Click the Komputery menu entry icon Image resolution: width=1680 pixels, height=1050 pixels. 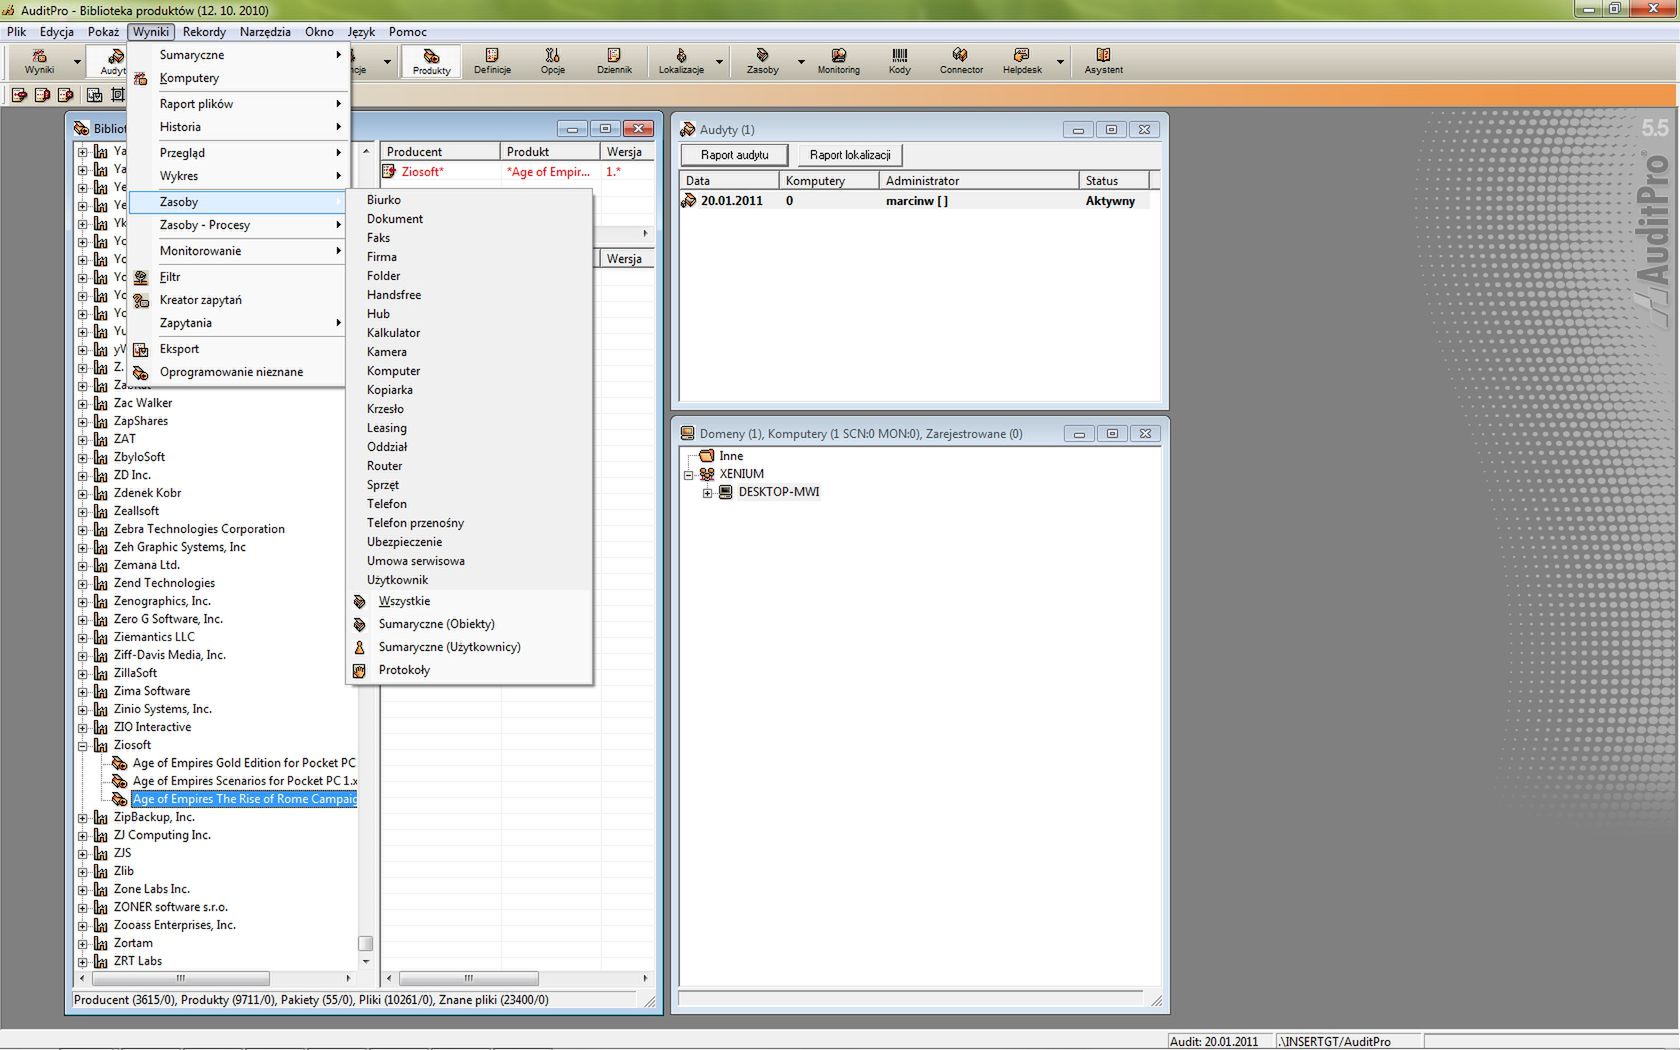pyautogui.click(x=141, y=78)
